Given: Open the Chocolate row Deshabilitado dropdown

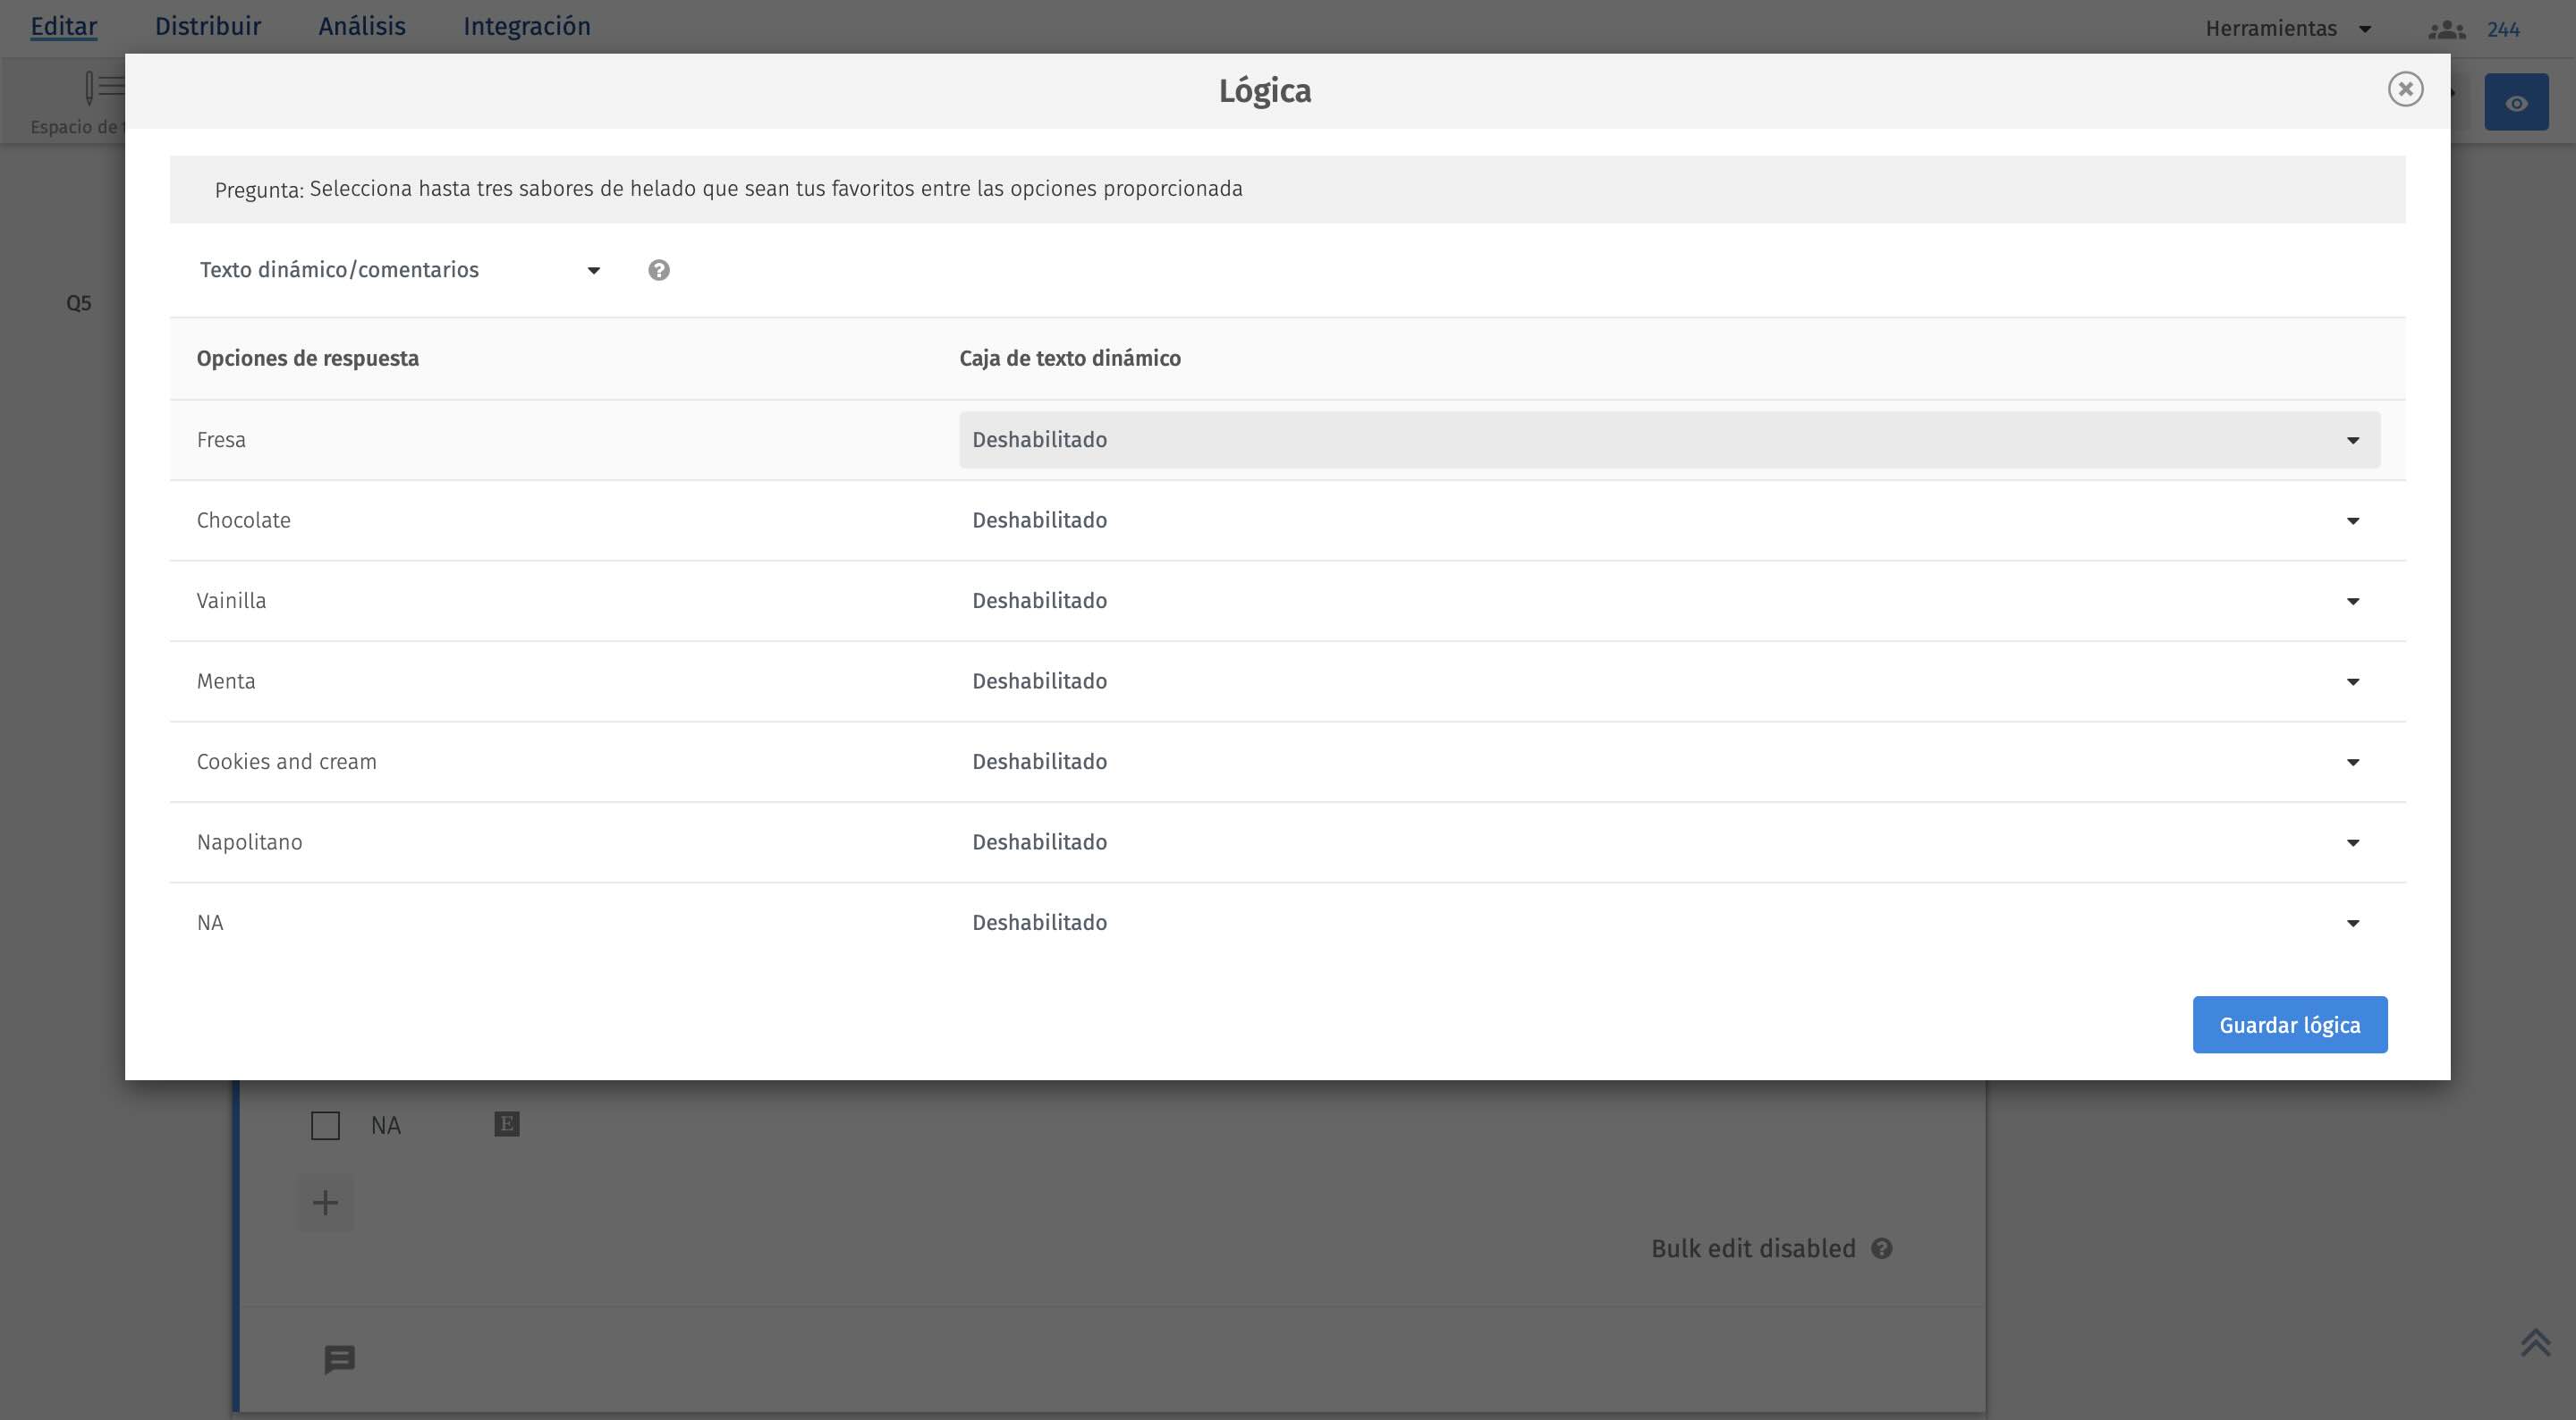Looking at the screenshot, I should [1668, 520].
